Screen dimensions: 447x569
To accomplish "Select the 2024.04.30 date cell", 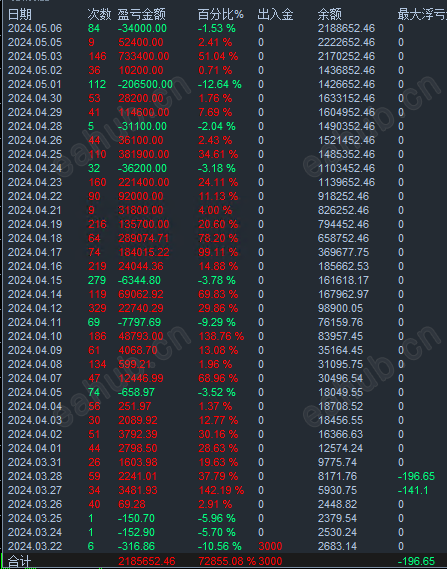I will [x=35, y=98].
